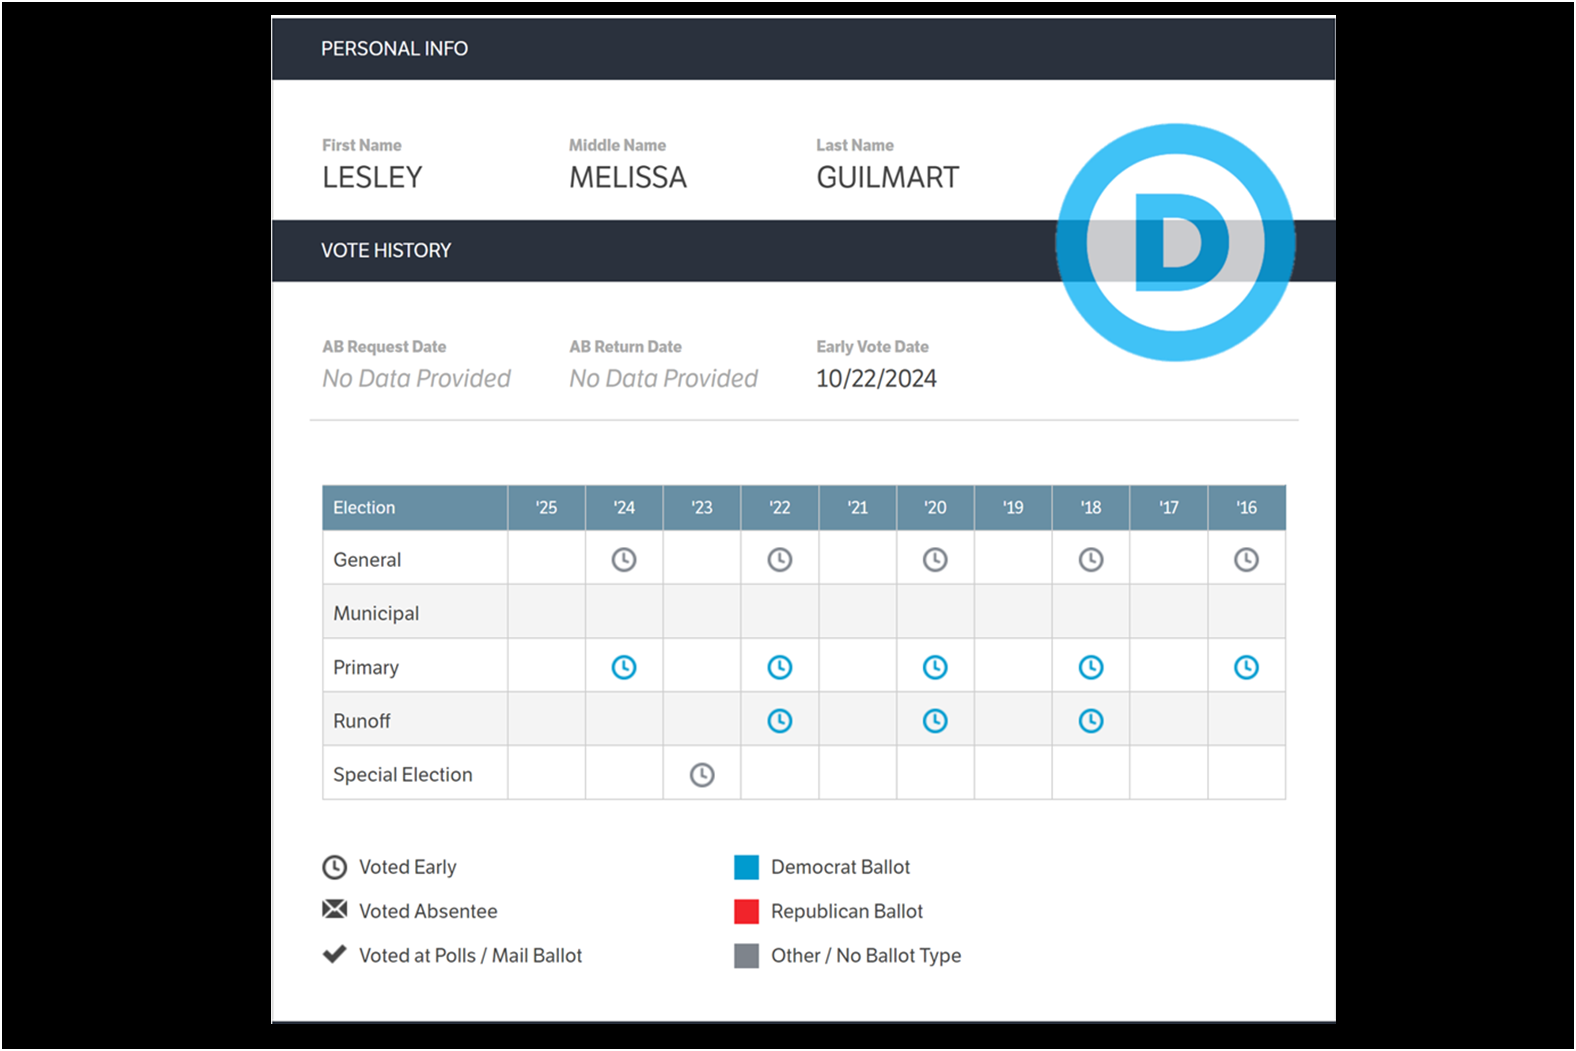Click the first name LESLEY
Viewport: 1576px width, 1051px height.
pyautogui.click(x=372, y=178)
